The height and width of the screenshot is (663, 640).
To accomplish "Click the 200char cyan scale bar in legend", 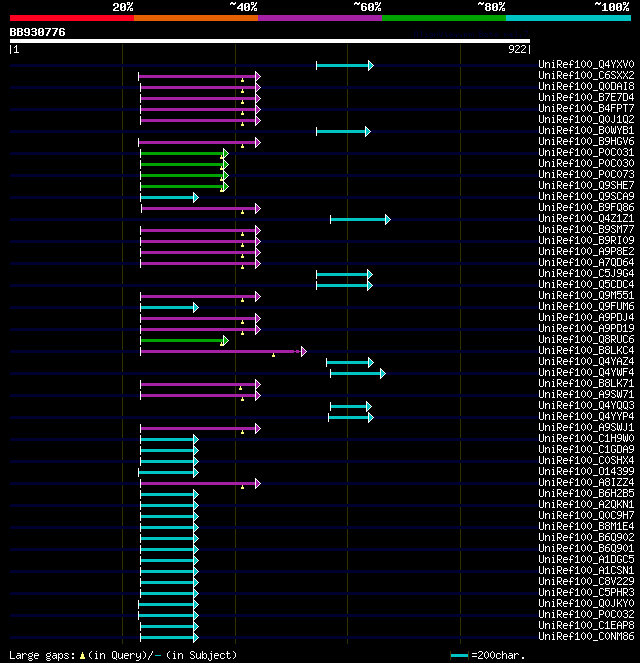I will [x=459, y=656].
